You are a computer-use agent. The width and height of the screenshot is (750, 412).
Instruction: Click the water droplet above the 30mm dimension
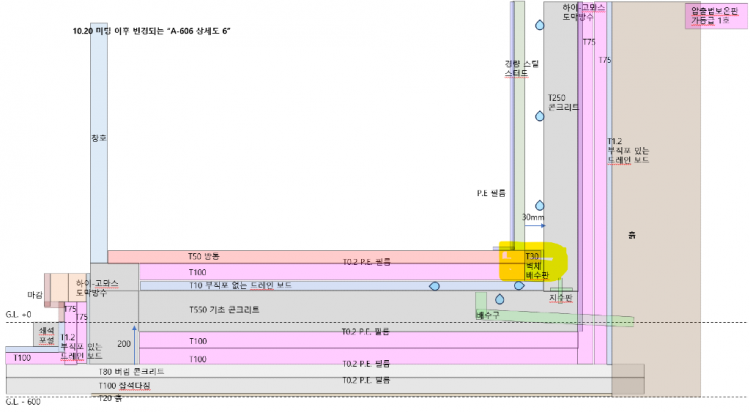[541, 205]
